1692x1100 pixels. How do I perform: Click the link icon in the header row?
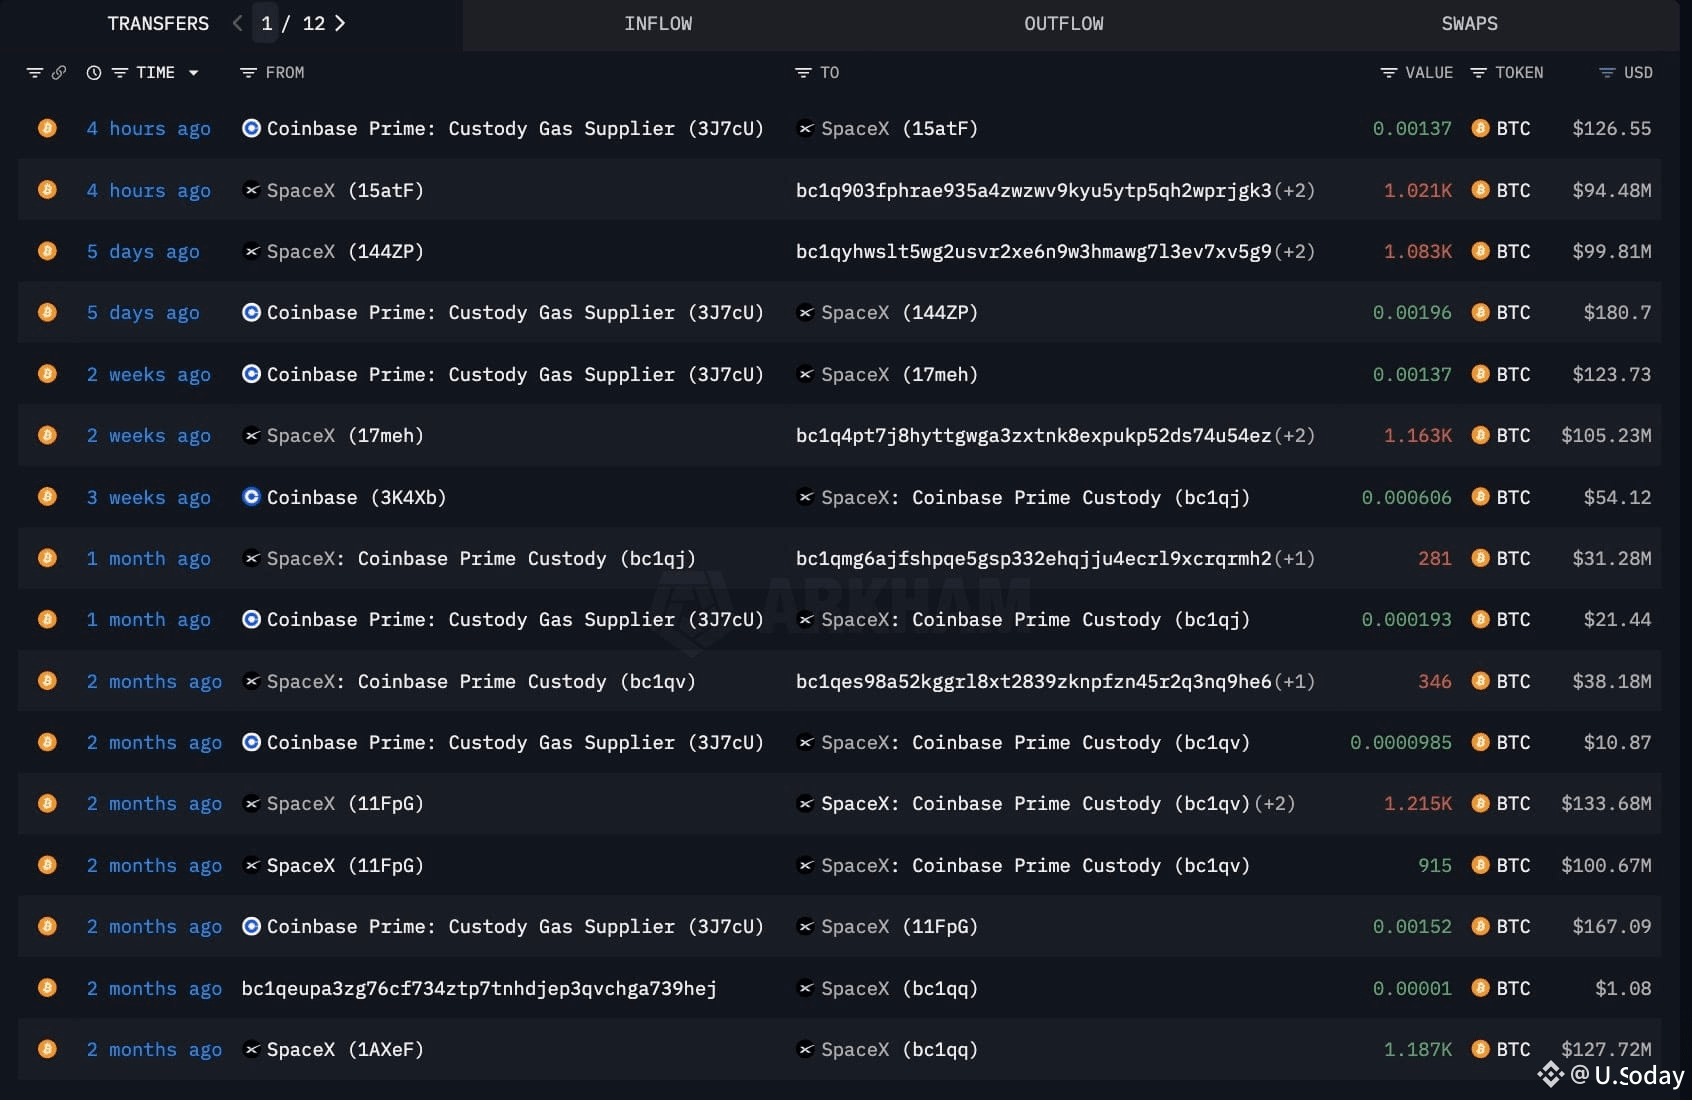[59, 73]
